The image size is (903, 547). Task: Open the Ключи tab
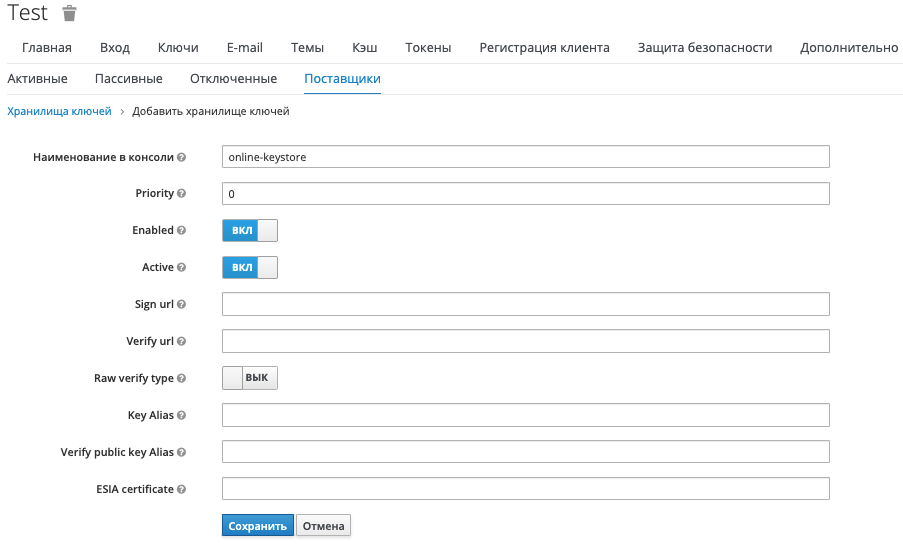[x=178, y=47]
